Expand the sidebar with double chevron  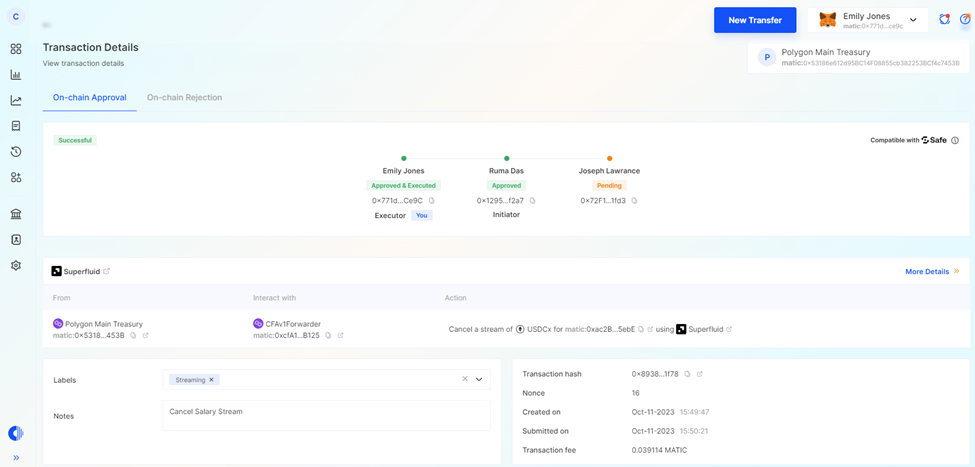point(16,458)
